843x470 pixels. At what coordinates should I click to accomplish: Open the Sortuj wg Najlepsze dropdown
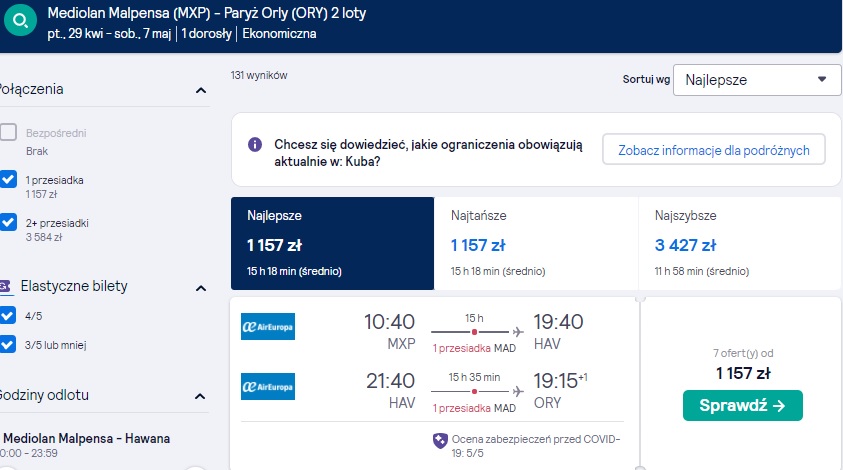pos(757,80)
